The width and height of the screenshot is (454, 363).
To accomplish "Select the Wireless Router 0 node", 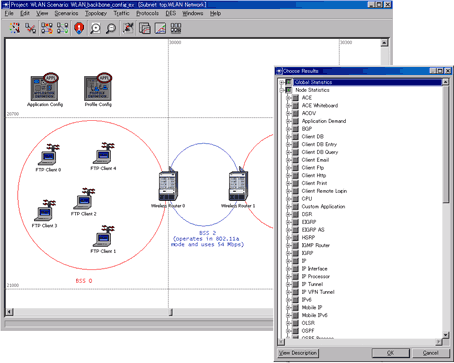I will coord(168,185).
